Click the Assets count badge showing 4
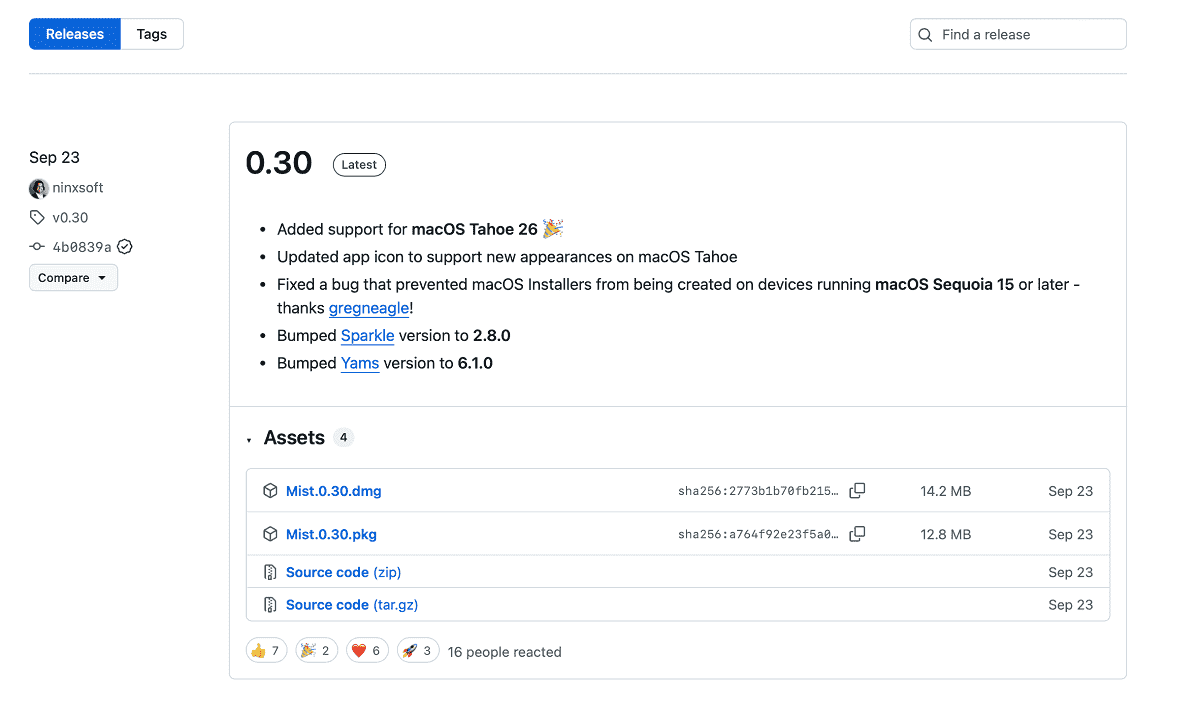Screen dimensions: 1200x709 pyautogui.click(x=343, y=438)
